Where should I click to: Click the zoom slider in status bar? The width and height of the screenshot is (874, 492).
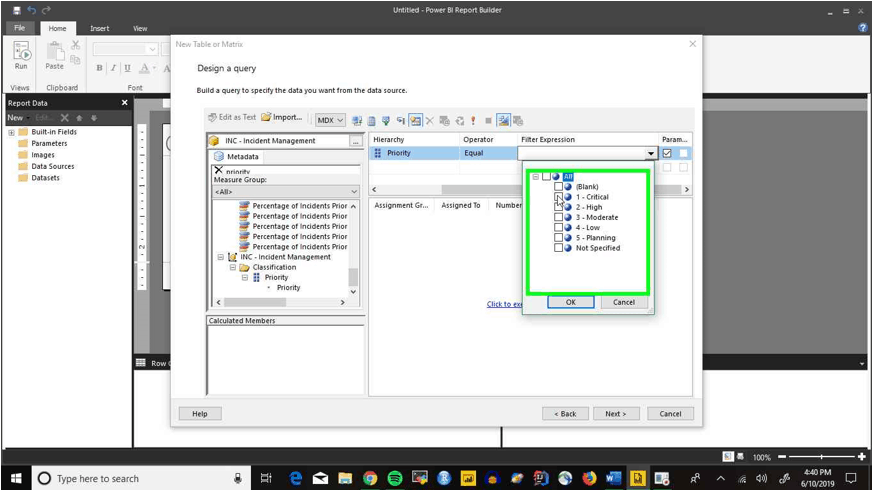[x=821, y=457]
